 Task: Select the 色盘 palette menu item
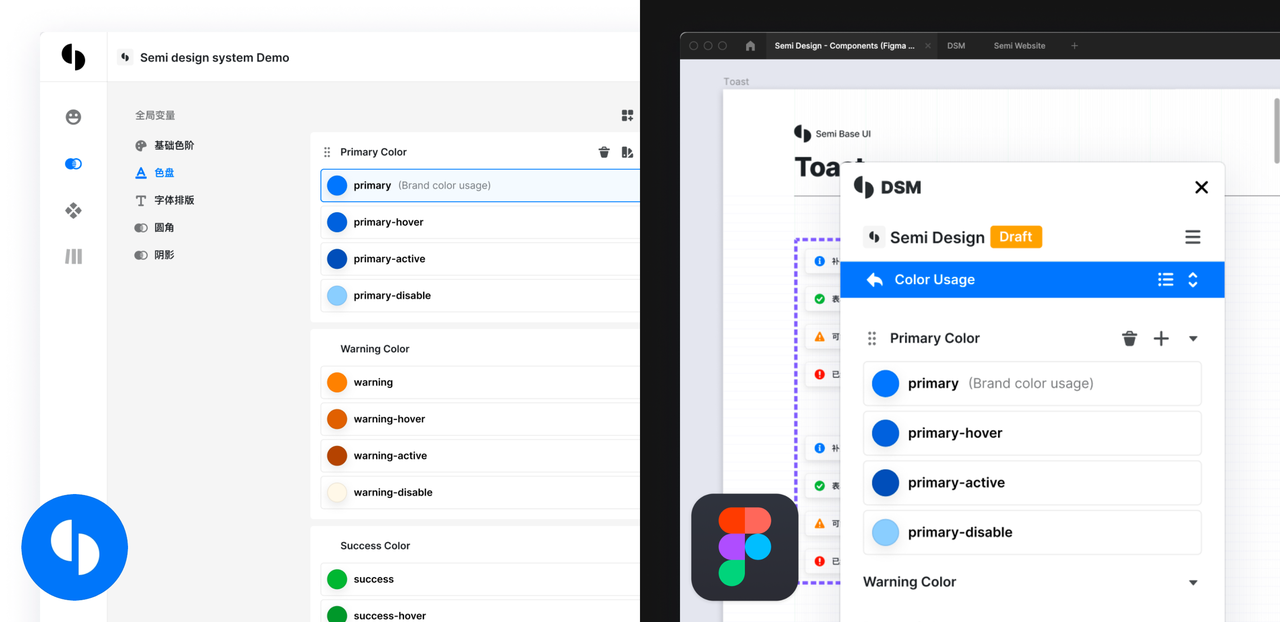click(163, 173)
